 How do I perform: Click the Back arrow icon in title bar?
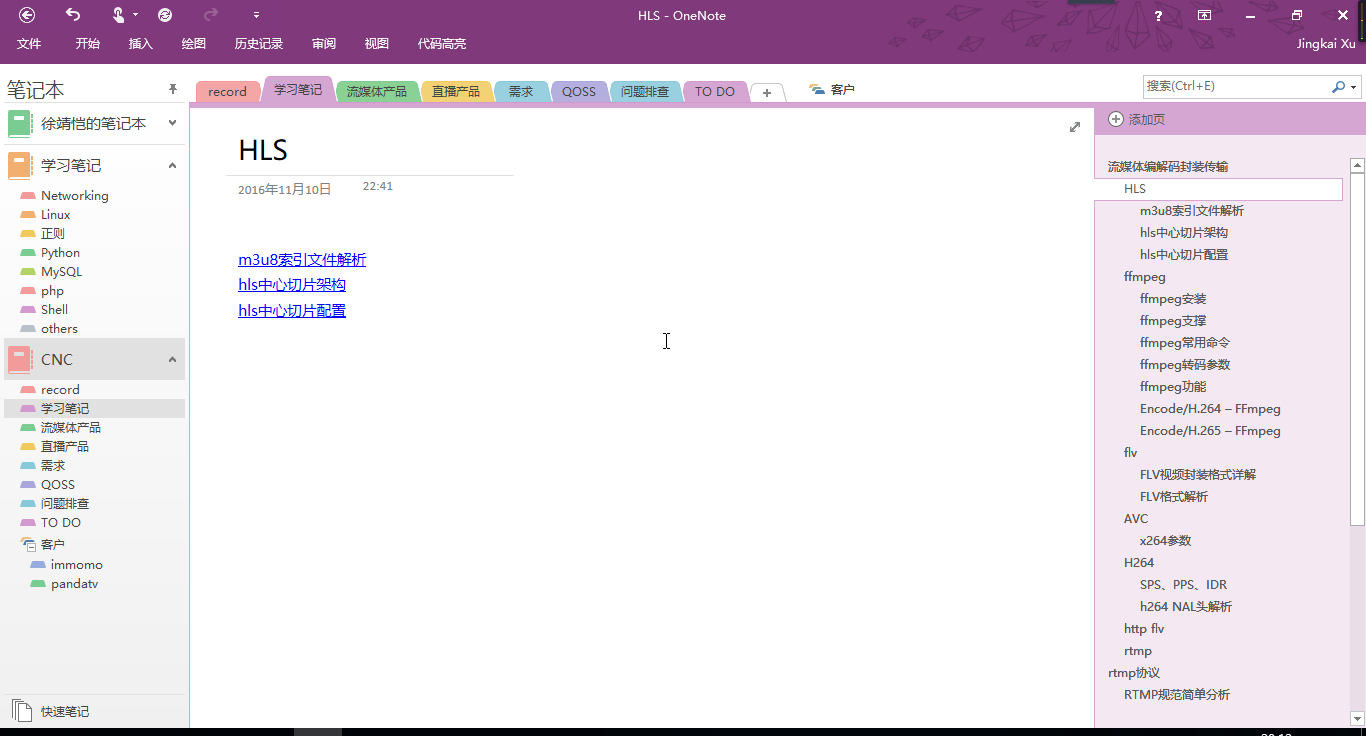point(27,15)
